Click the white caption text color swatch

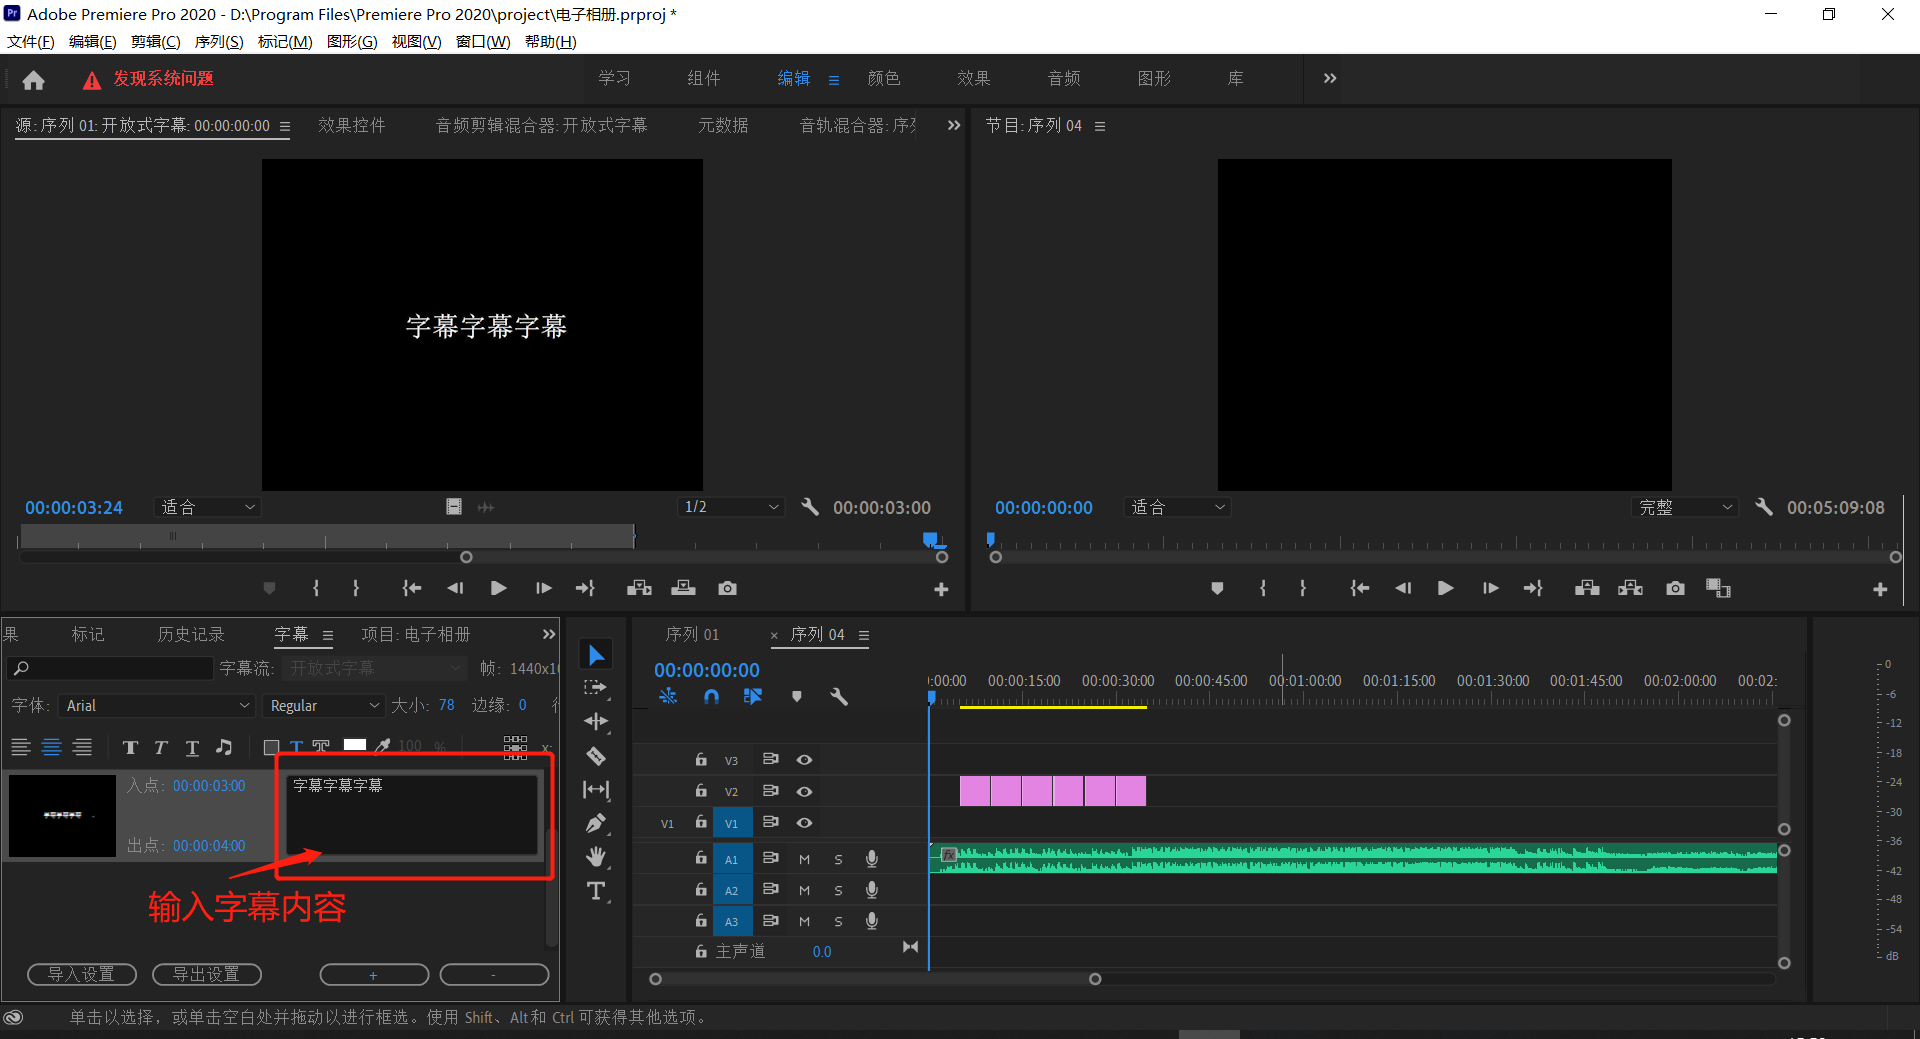(x=354, y=746)
